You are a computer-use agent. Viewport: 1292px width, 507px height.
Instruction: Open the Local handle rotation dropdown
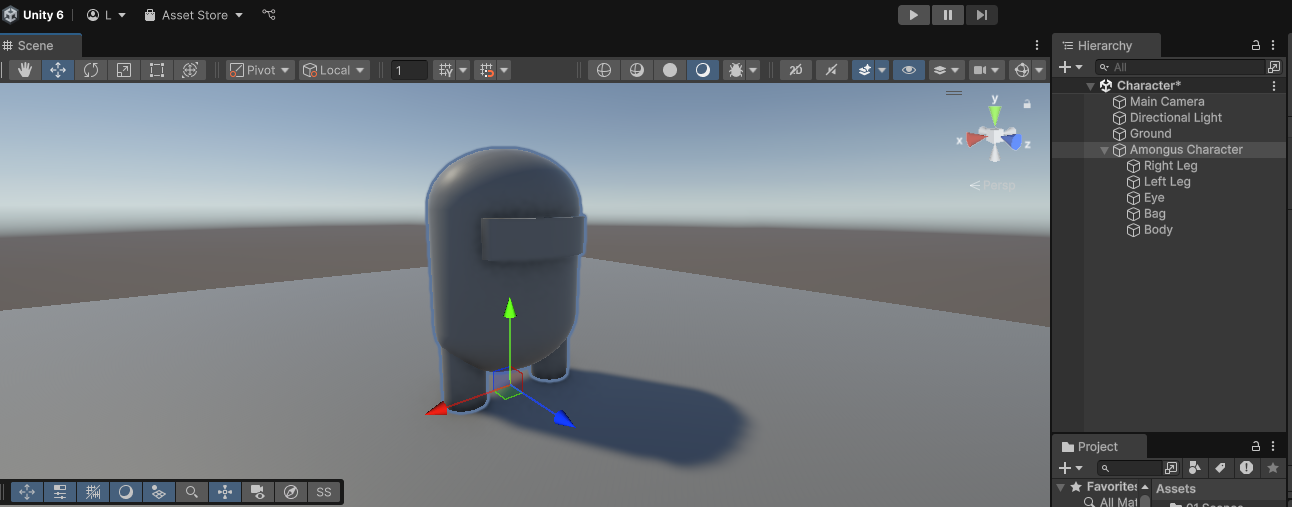point(335,70)
